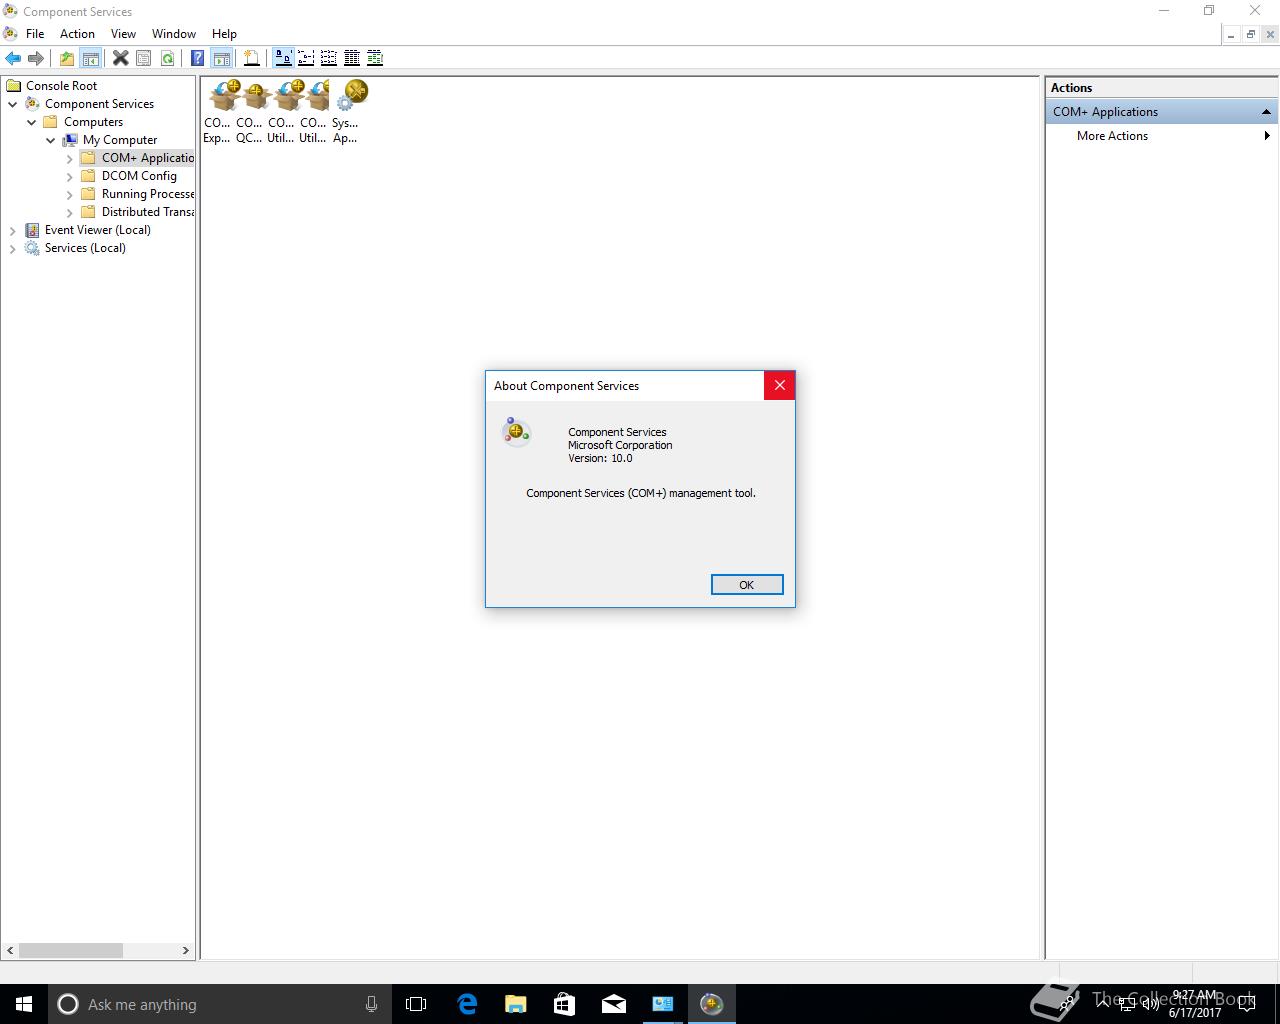Select Computers in the console tree
This screenshot has height=1024, width=1280.
[93, 122]
